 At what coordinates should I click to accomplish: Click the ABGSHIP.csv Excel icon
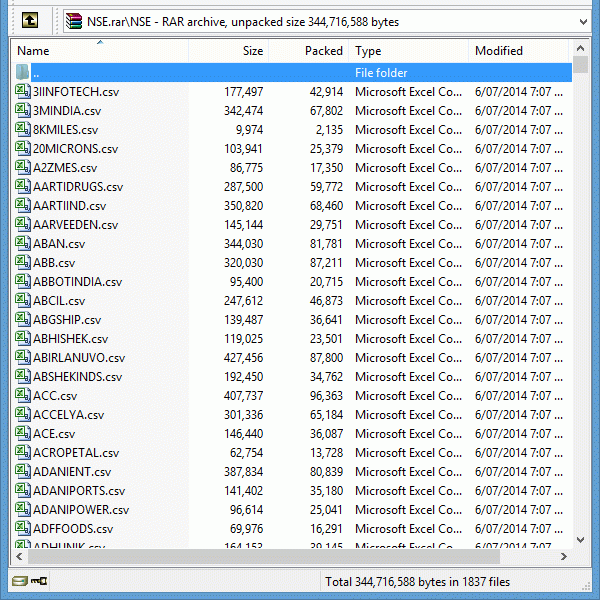tap(23, 320)
